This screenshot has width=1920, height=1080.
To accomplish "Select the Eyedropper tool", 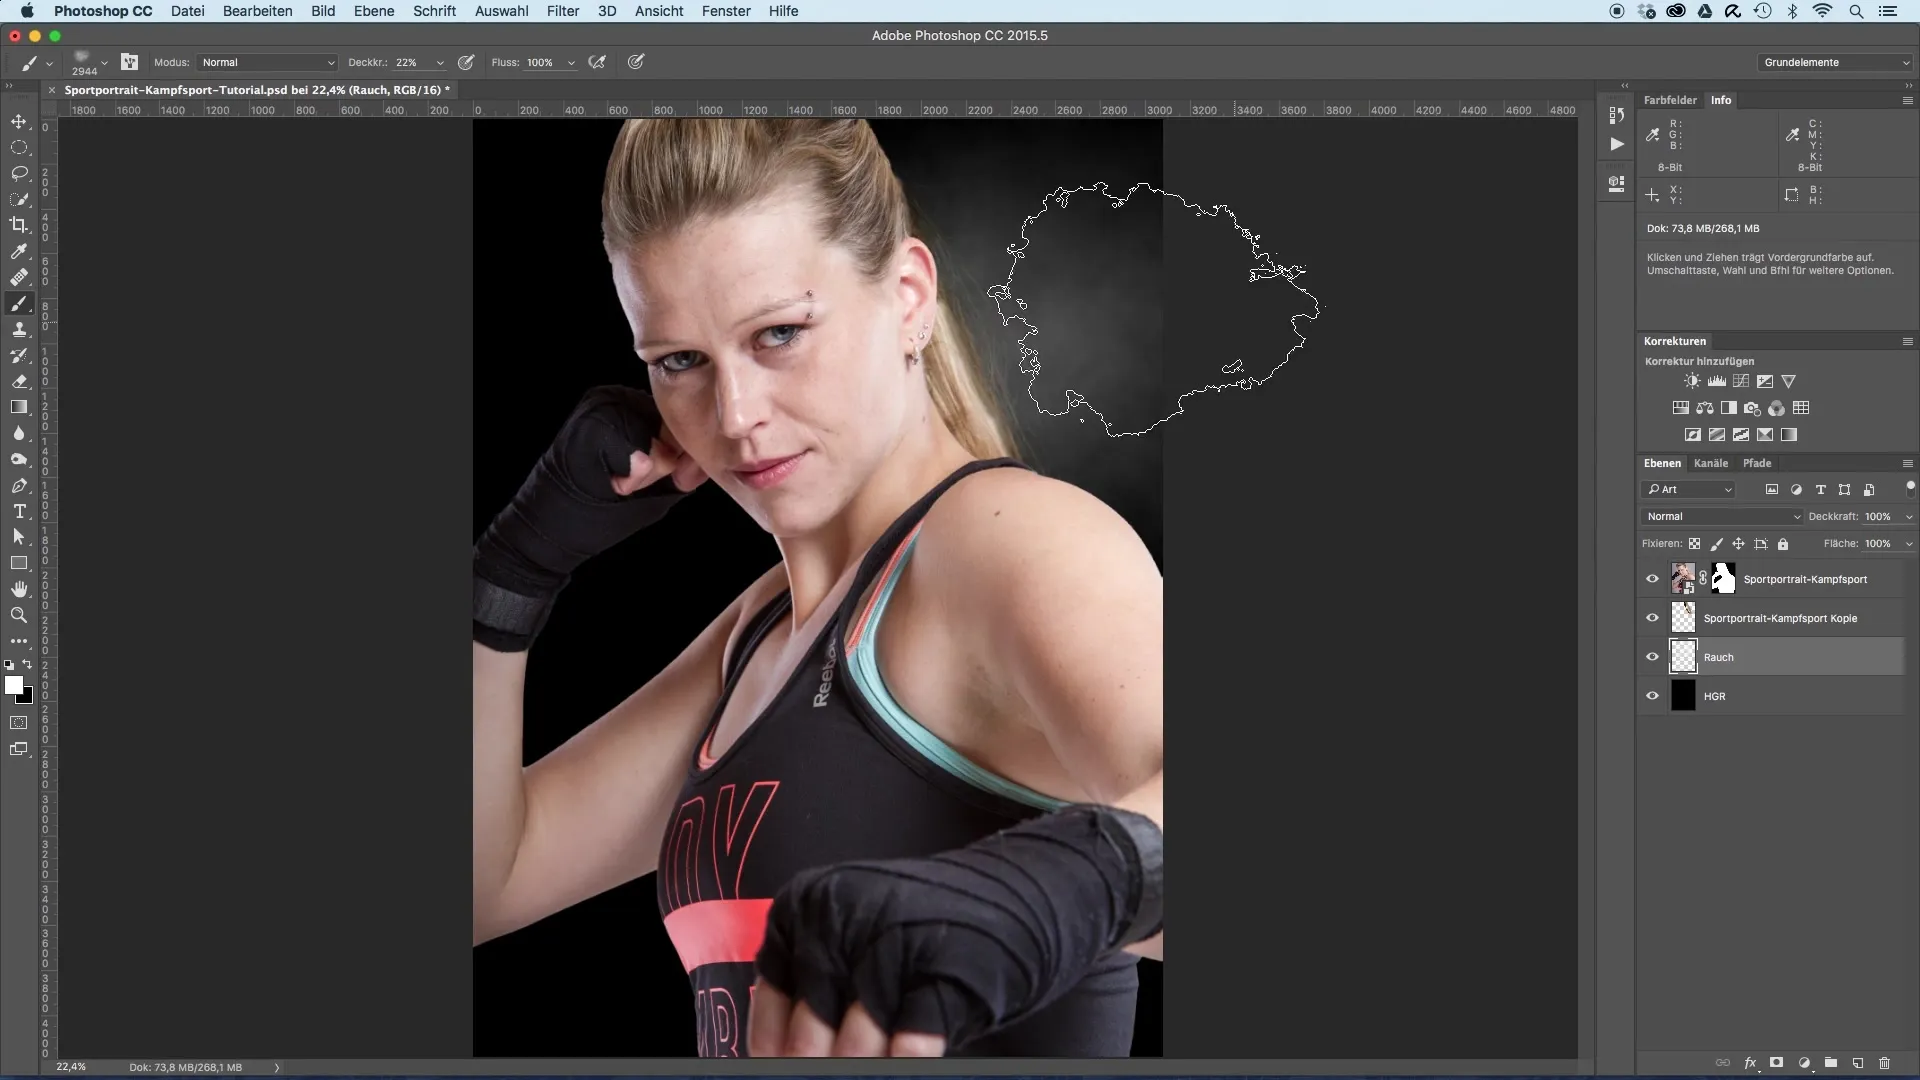I will tap(19, 251).
